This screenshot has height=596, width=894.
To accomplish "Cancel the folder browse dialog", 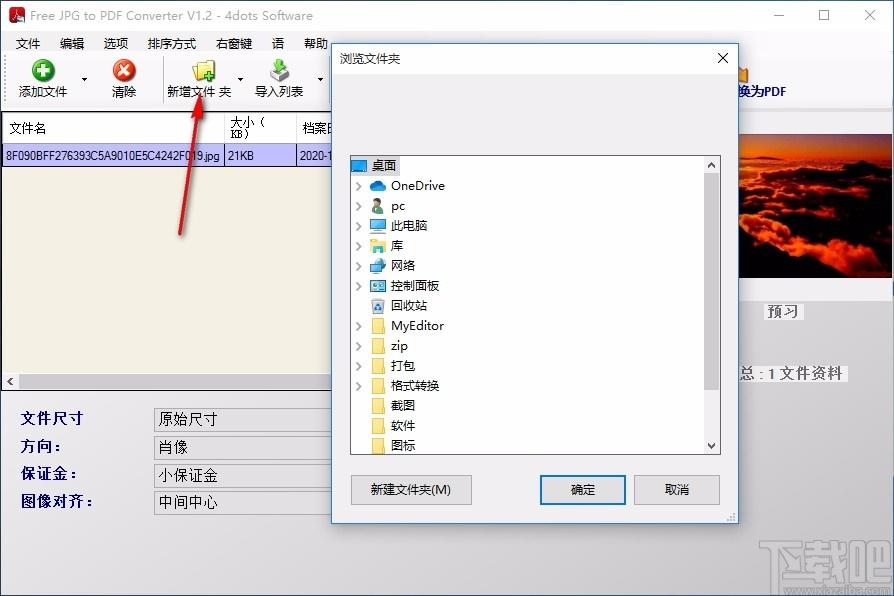I will click(677, 490).
